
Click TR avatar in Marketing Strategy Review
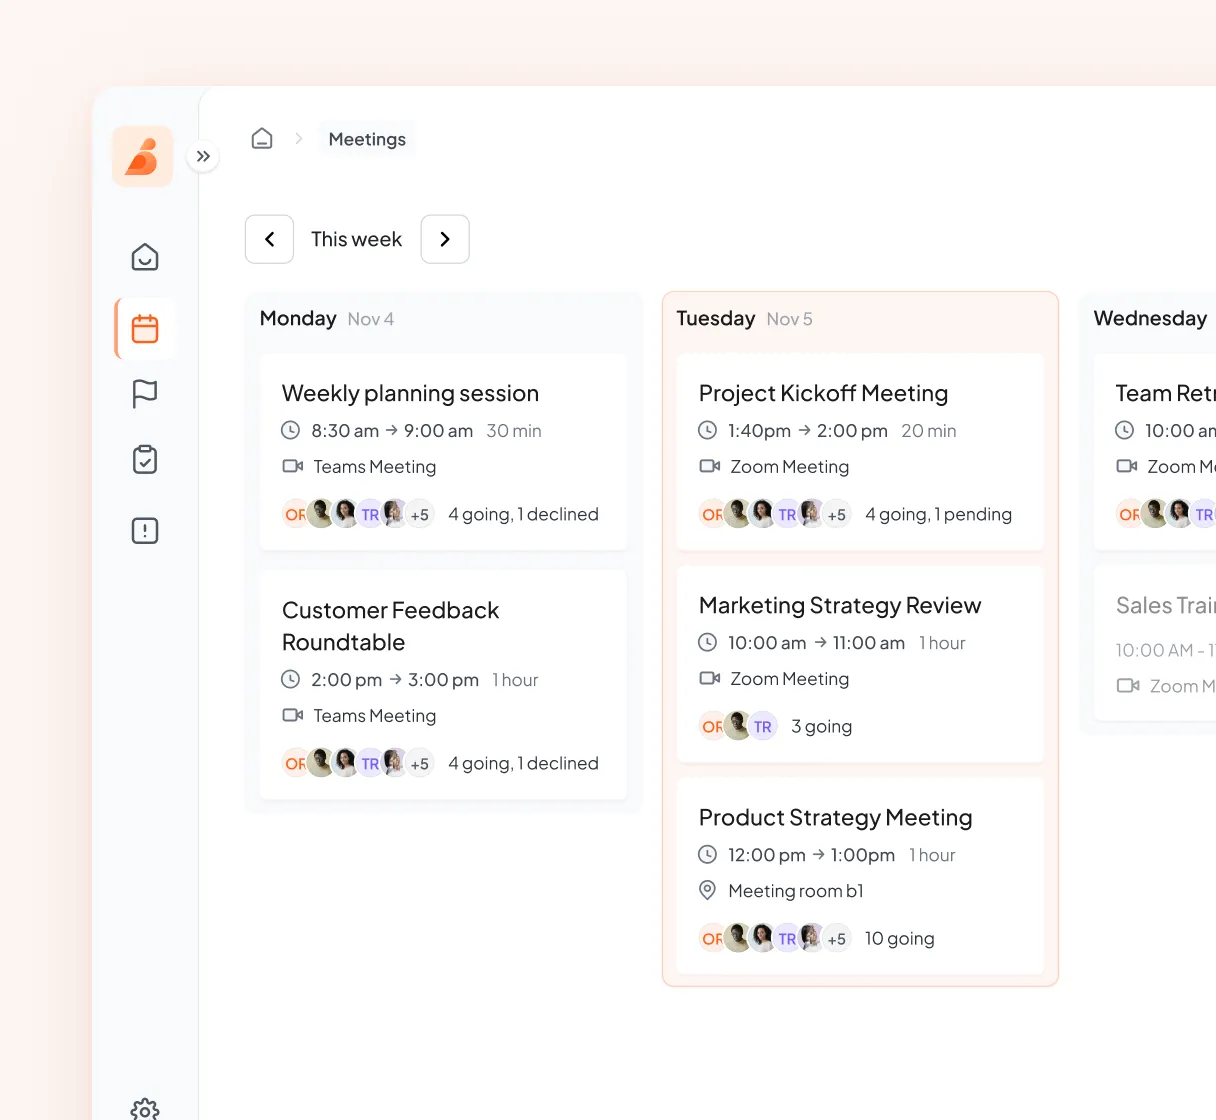(x=763, y=727)
